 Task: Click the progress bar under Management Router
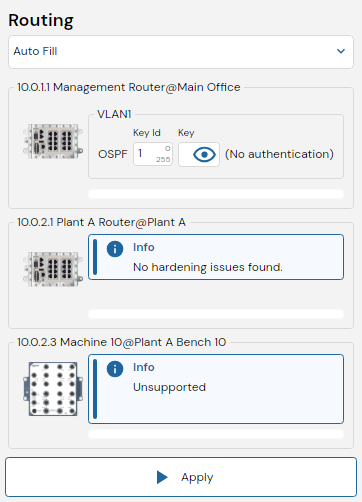tap(216, 194)
